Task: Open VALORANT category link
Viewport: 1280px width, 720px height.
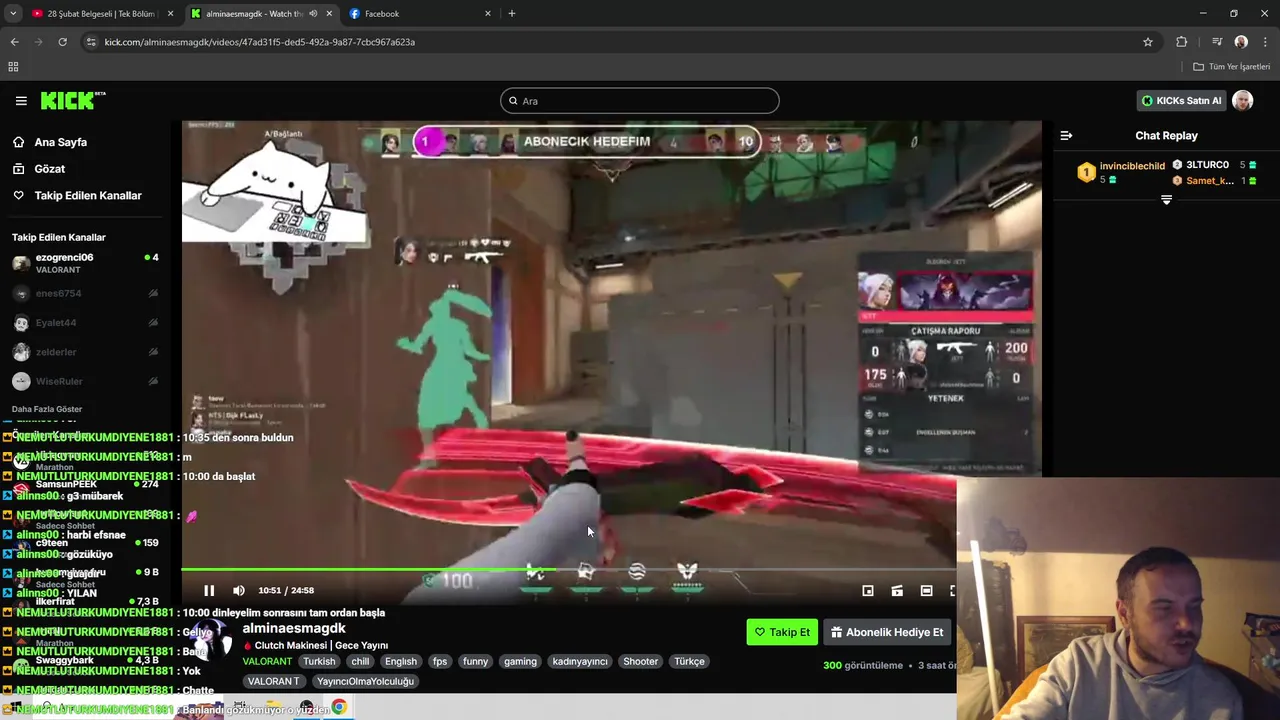Action: tap(267, 661)
